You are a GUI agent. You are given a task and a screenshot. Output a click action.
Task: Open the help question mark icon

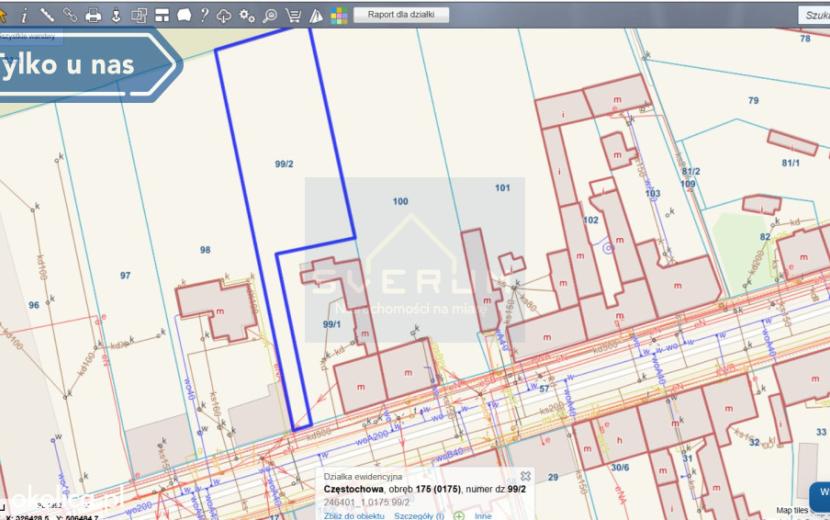(204, 15)
